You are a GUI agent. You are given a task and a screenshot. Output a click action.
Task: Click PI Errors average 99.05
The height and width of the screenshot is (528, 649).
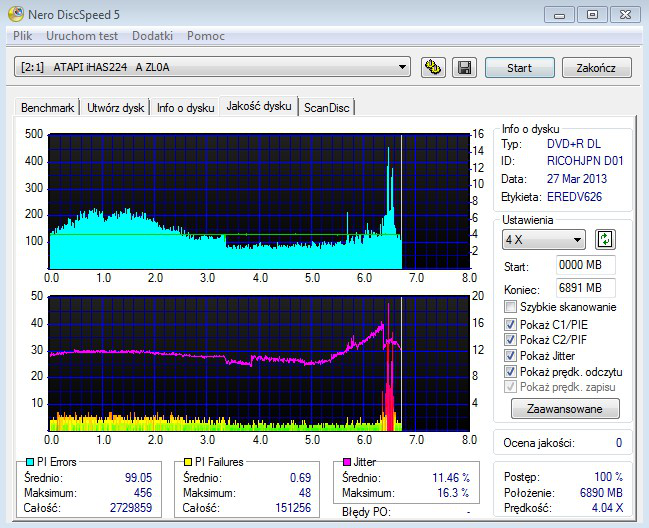(138, 478)
